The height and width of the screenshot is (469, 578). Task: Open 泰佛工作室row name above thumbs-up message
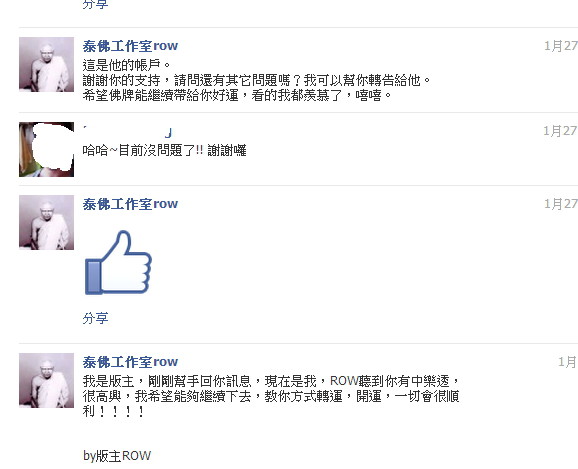coord(130,204)
